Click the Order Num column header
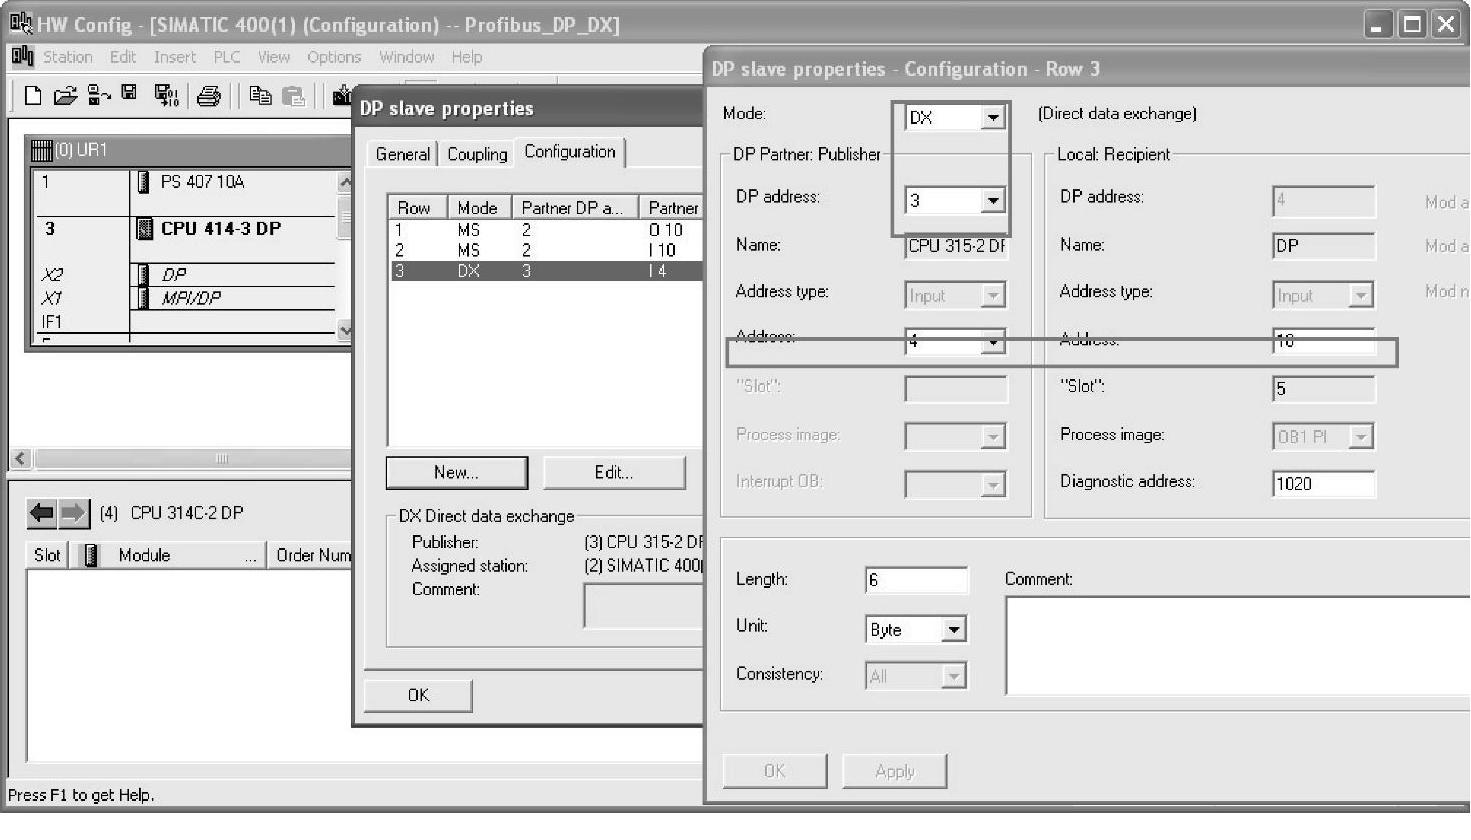 coord(310,555)
